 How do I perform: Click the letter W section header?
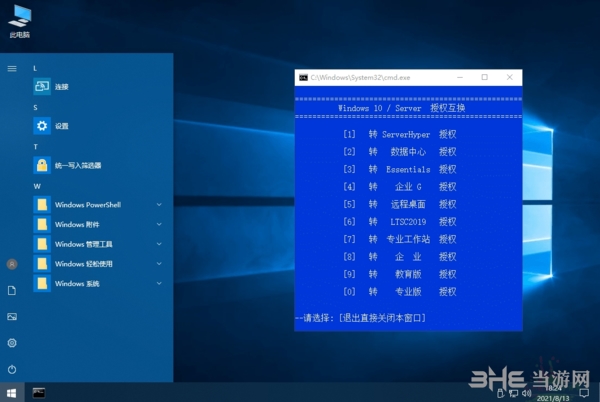[37, 186]
